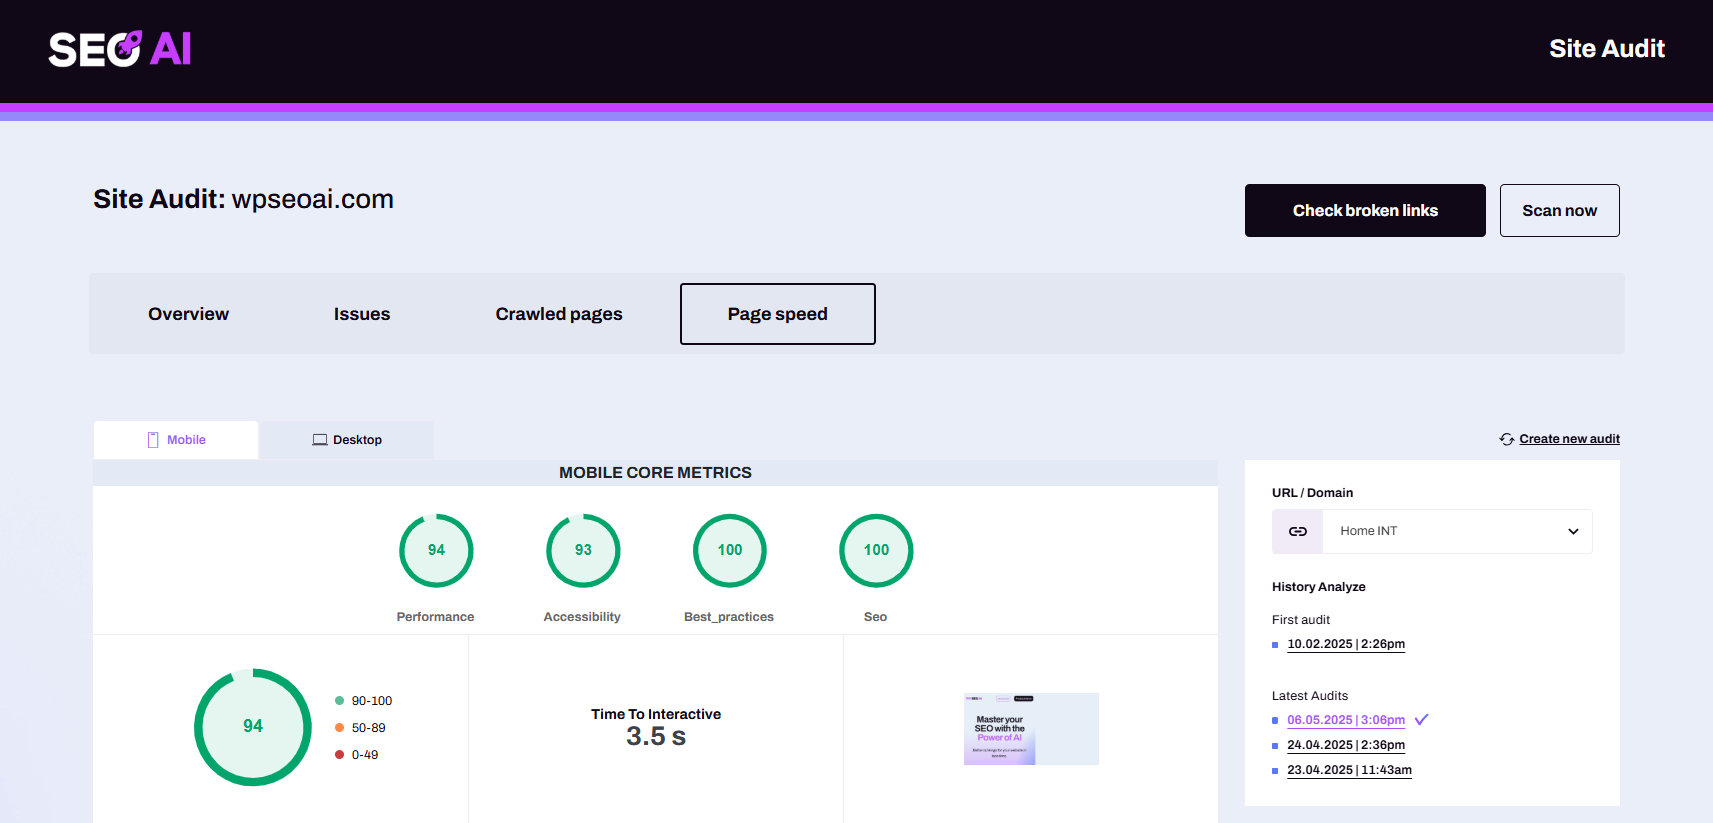This screenshot has height=823, width=1713.
Task: Go to the Crawled pages tab
Action: [x=559, y=314]
